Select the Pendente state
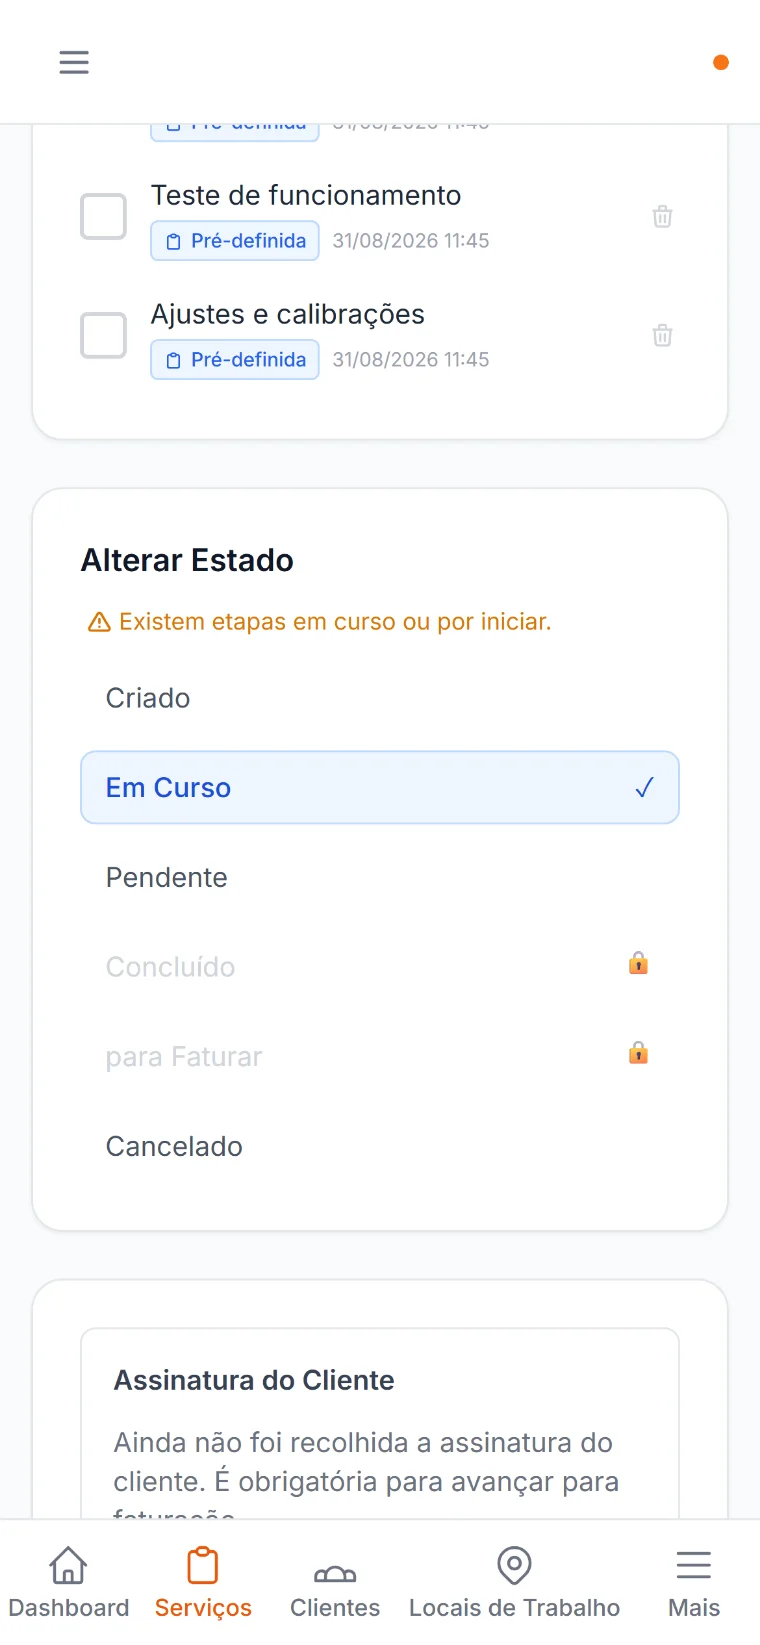Viewport: 760px width, 1645px height. pos(380,877)
